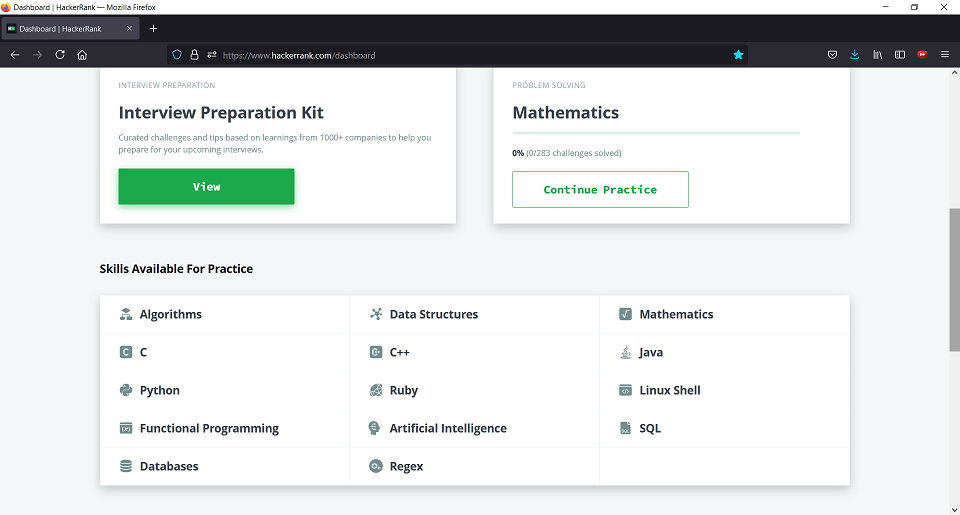Click the green View button
The image size is (960, 515).
tap(206, 187)
